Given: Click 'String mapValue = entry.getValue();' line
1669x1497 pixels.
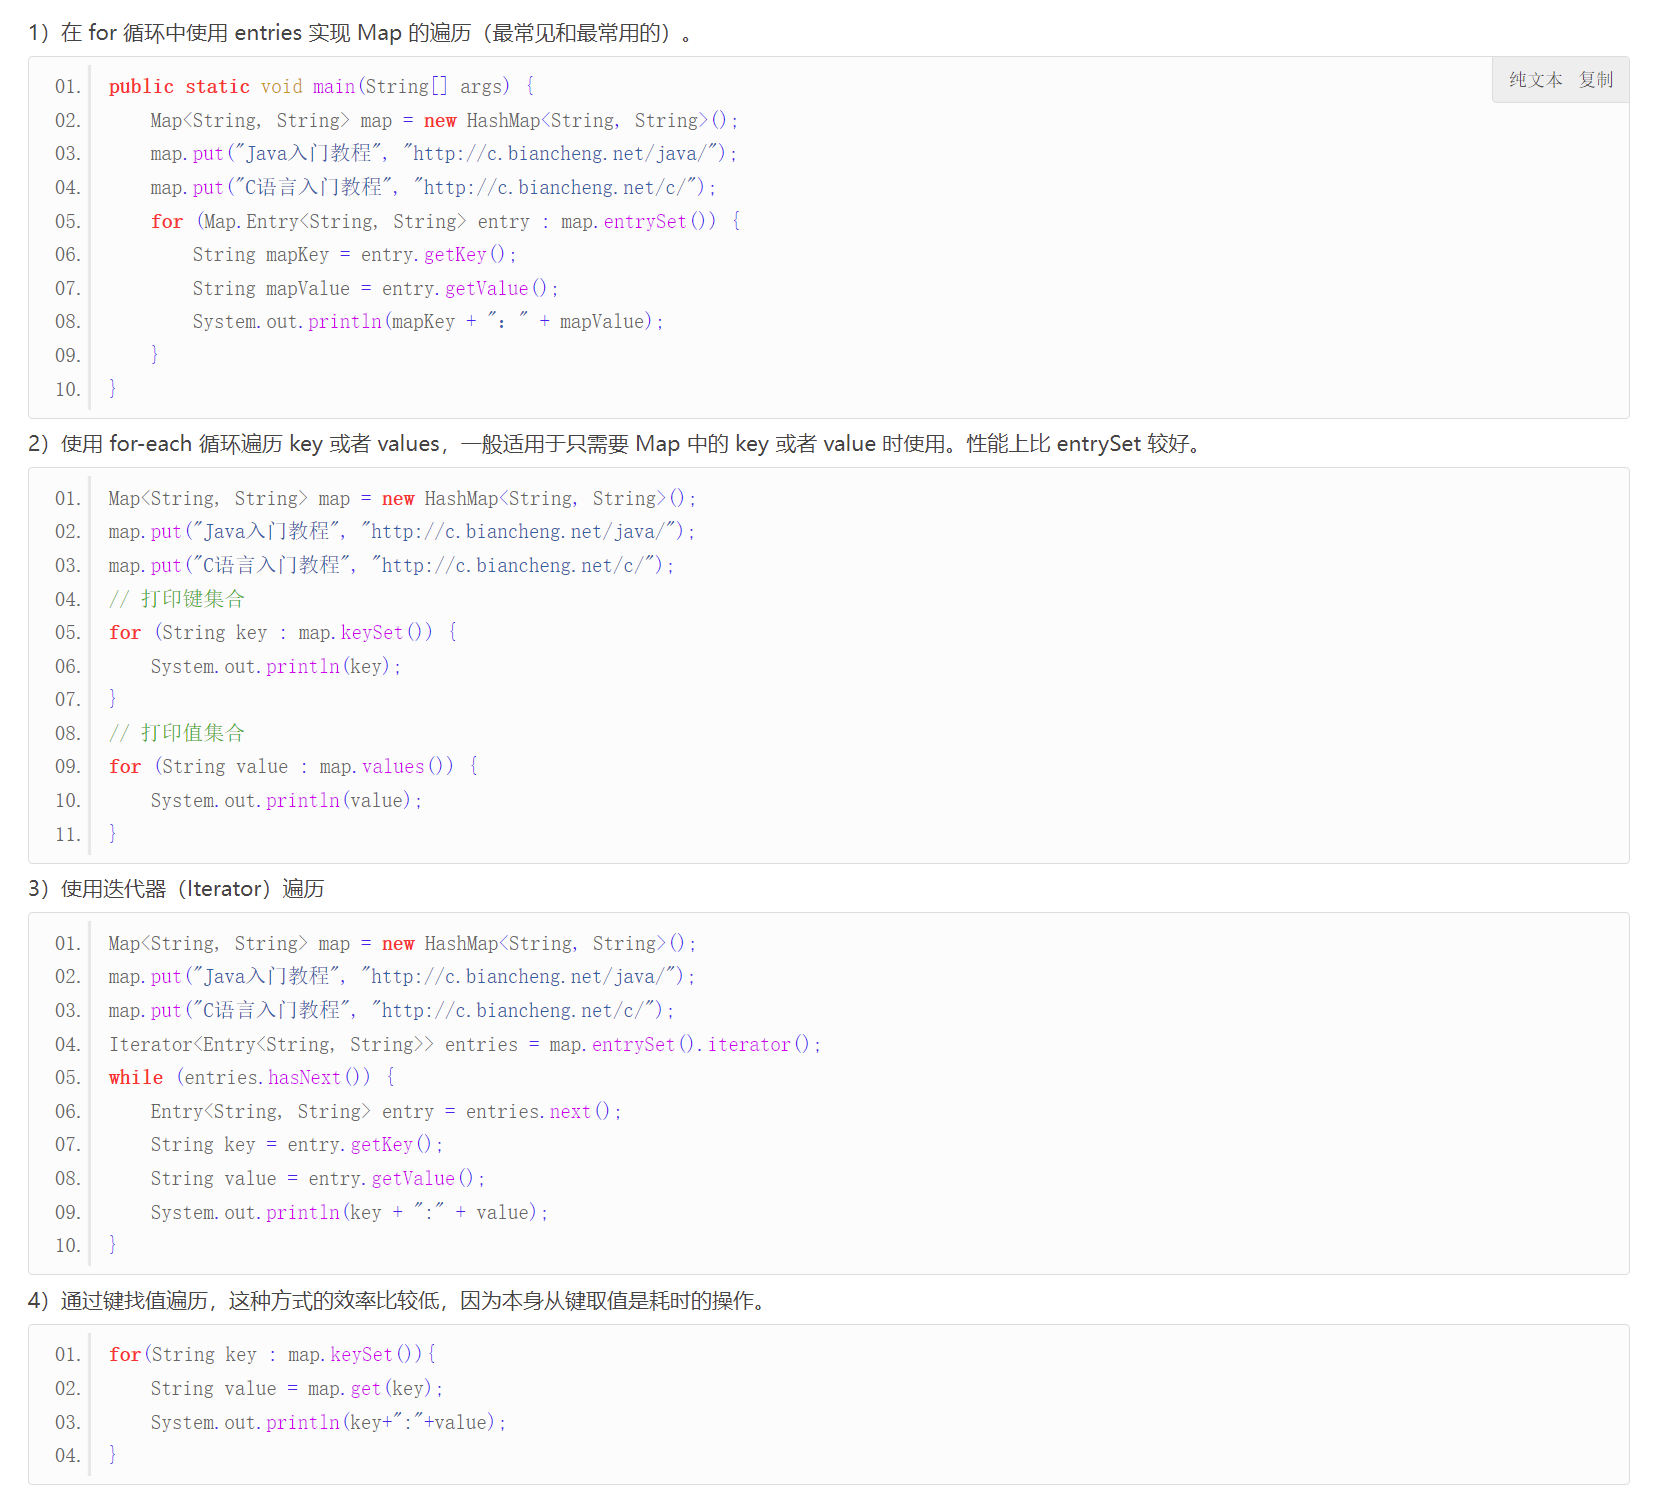Looking at the screenshot, I should (376, 289).
